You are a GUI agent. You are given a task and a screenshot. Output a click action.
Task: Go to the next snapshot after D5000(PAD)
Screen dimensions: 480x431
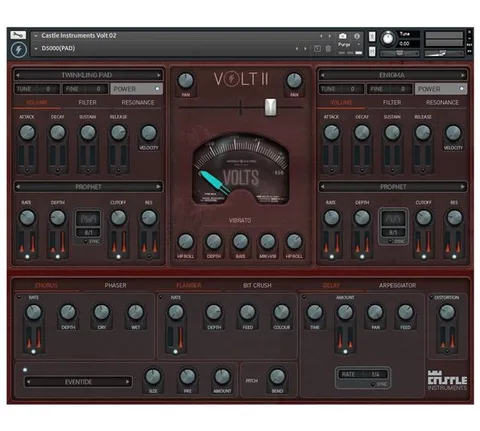(x=305, y=49)
